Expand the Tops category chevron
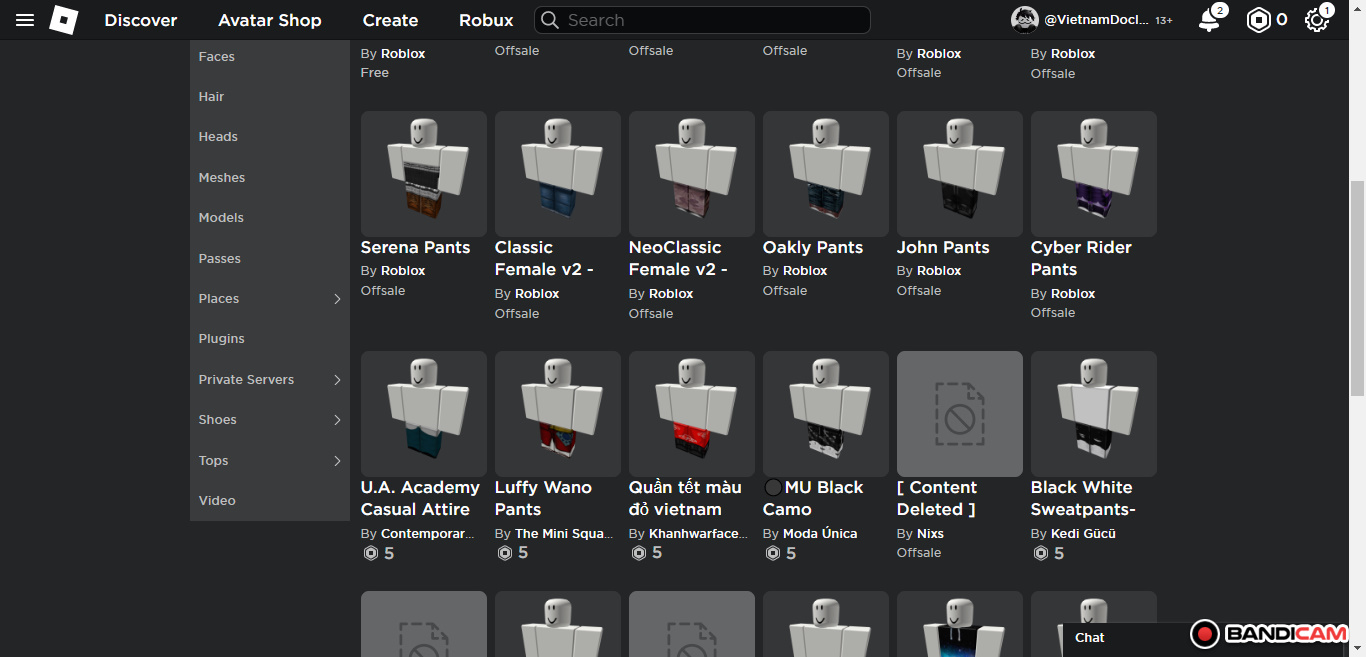 point(337,461)
